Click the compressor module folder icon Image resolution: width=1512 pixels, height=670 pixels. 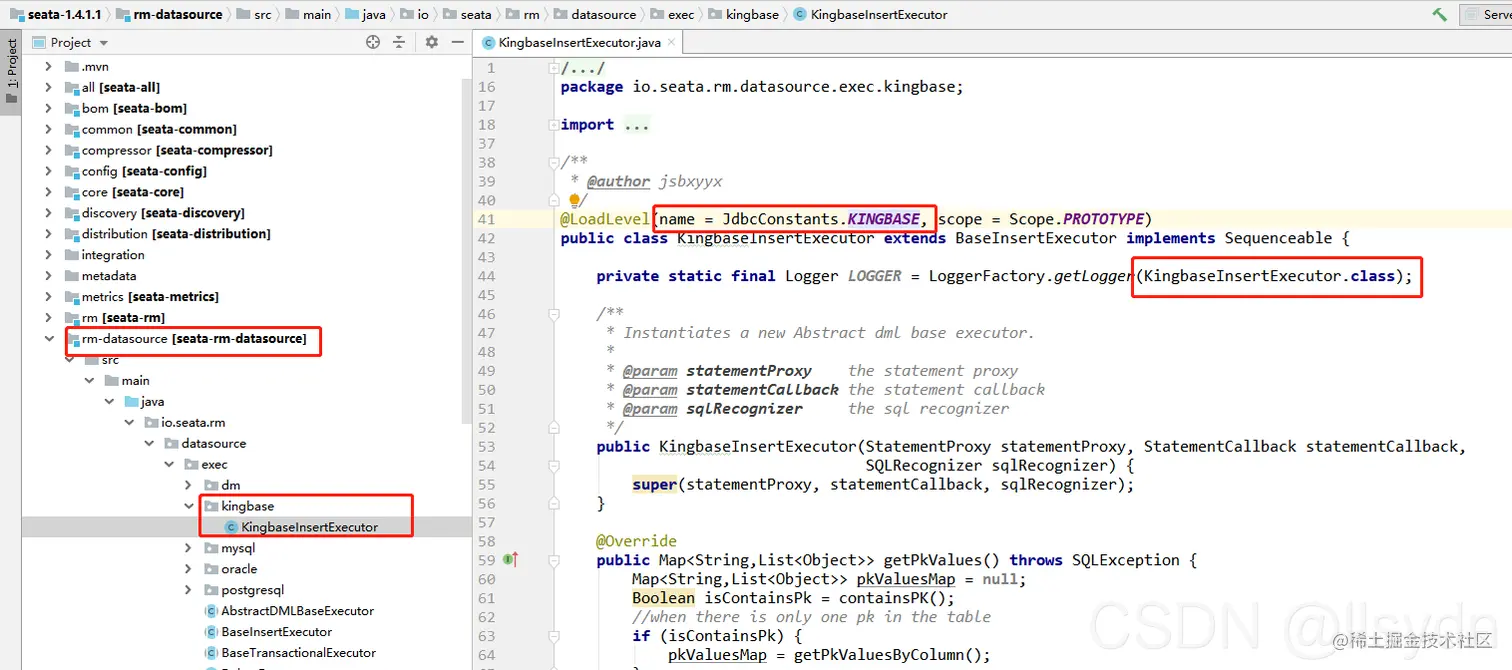[72, 150]
